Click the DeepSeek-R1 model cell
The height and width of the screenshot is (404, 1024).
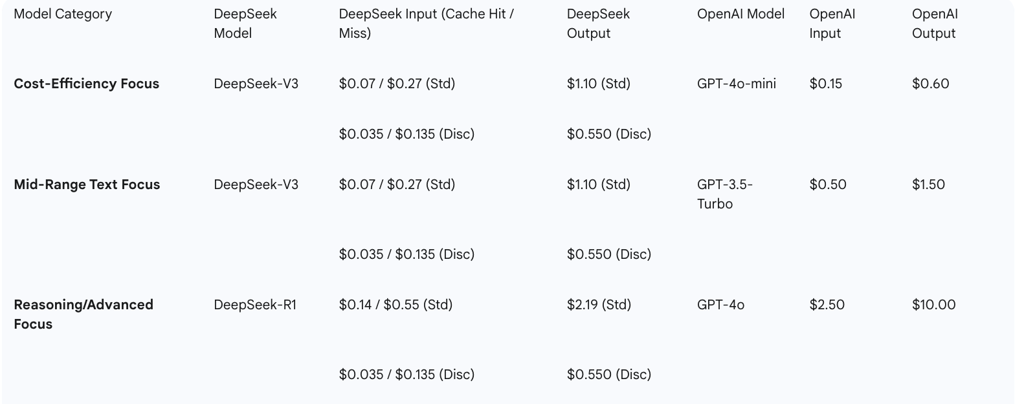255,305
